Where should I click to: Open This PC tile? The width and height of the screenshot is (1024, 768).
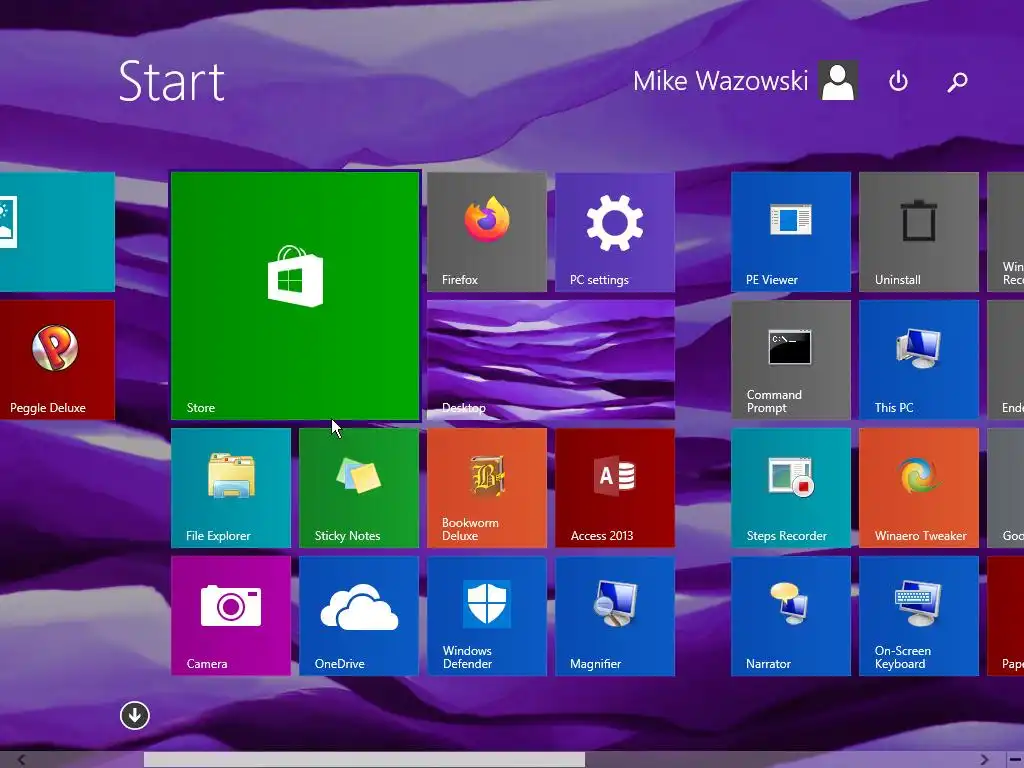[x=919, y=360]
